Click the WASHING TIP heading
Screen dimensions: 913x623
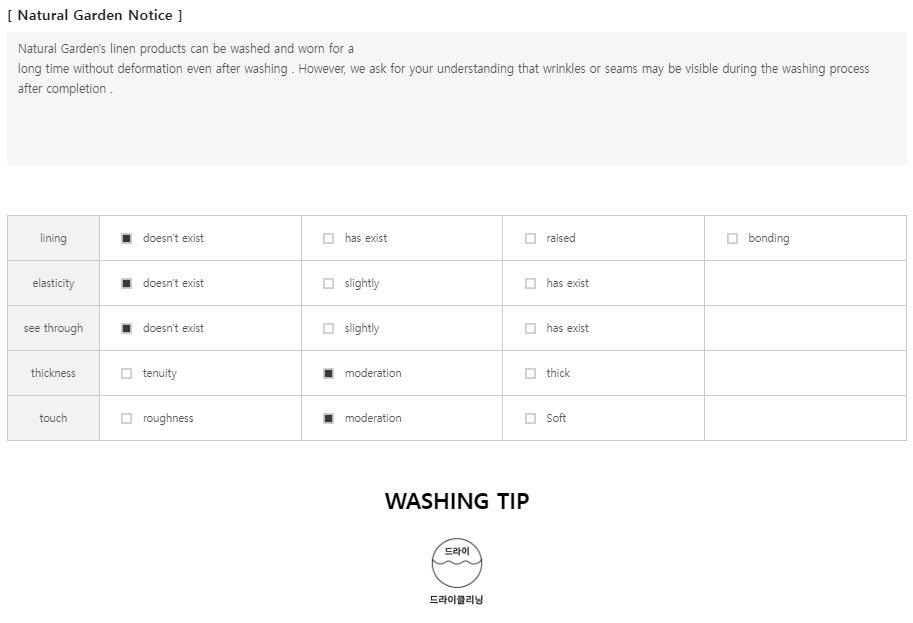pyautogui.click(x=456, y=501)
